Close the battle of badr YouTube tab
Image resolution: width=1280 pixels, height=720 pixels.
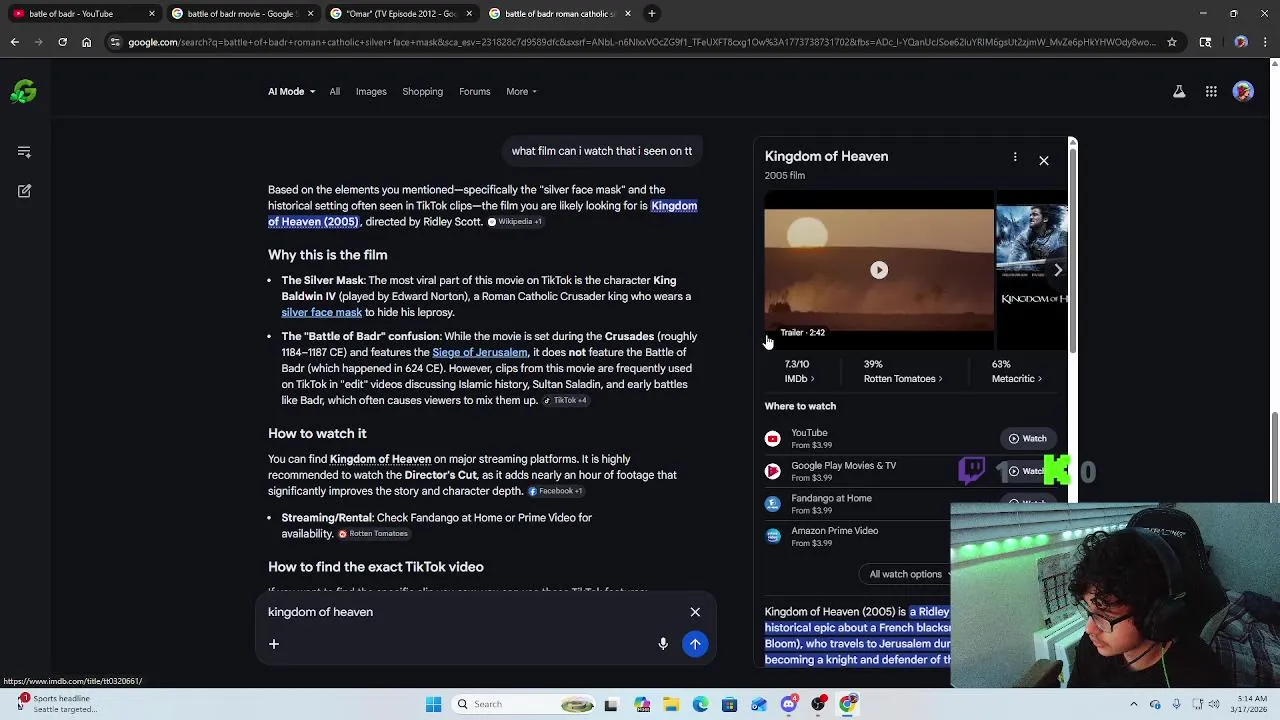(152, 13)
